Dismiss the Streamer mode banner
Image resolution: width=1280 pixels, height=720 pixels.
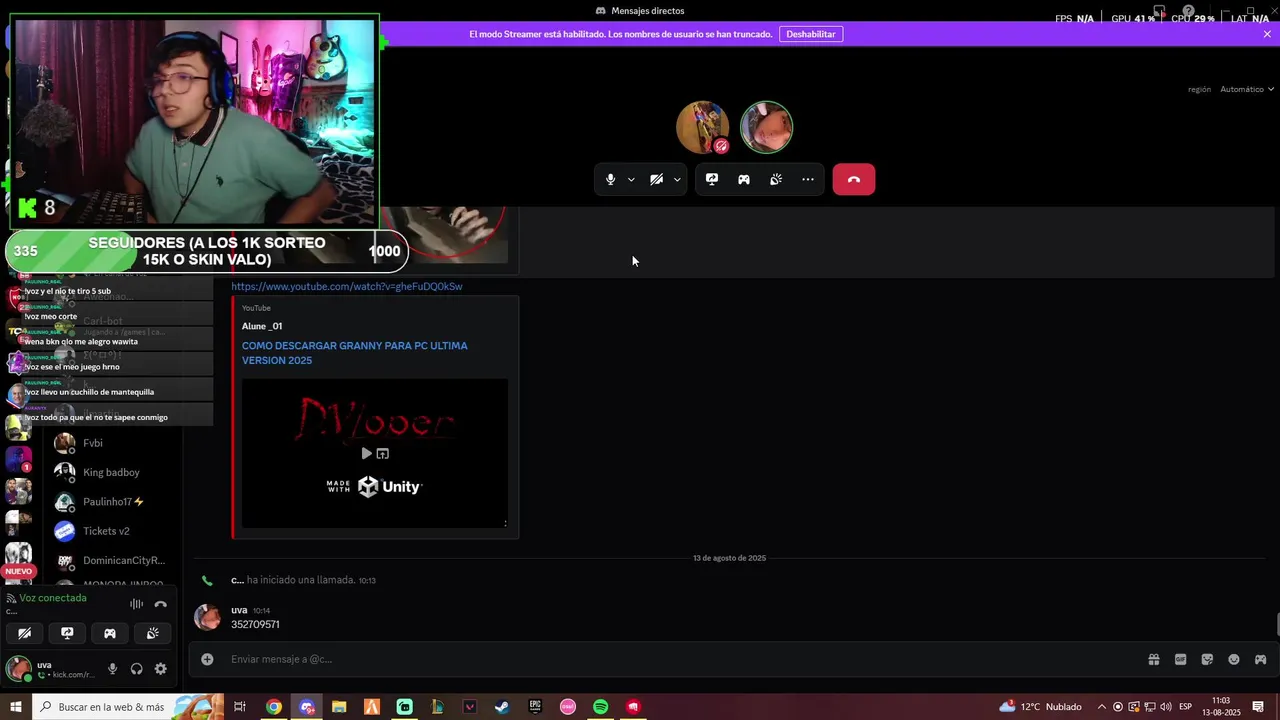point(1267,34)
